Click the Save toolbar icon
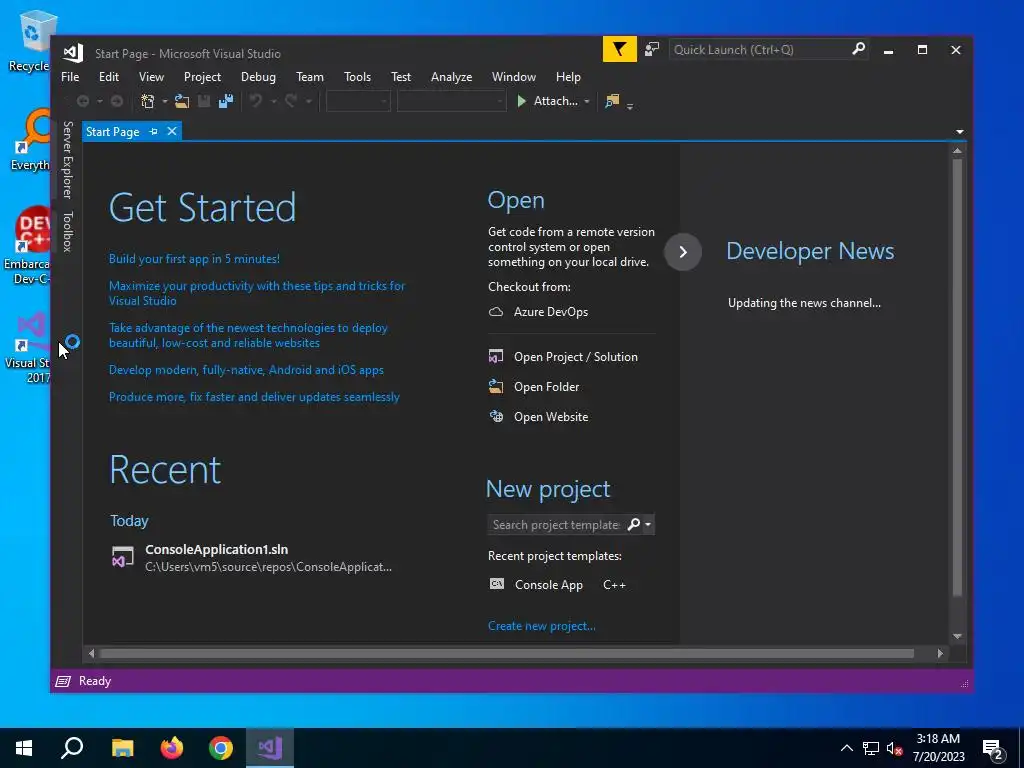The width and height of the screenshot is (1024, 768). 204,101
